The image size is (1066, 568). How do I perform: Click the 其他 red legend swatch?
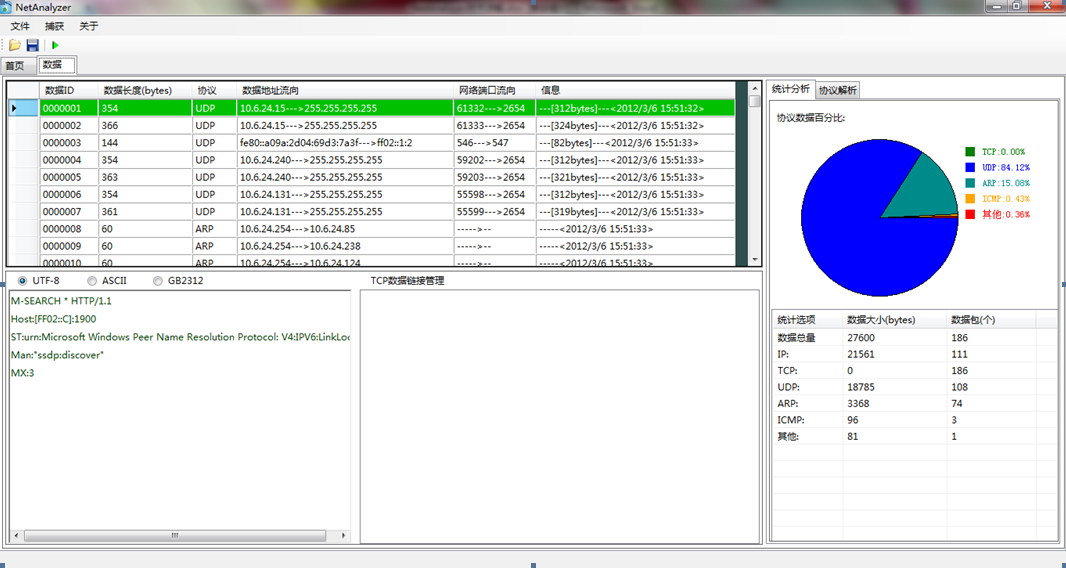point(970,214)
